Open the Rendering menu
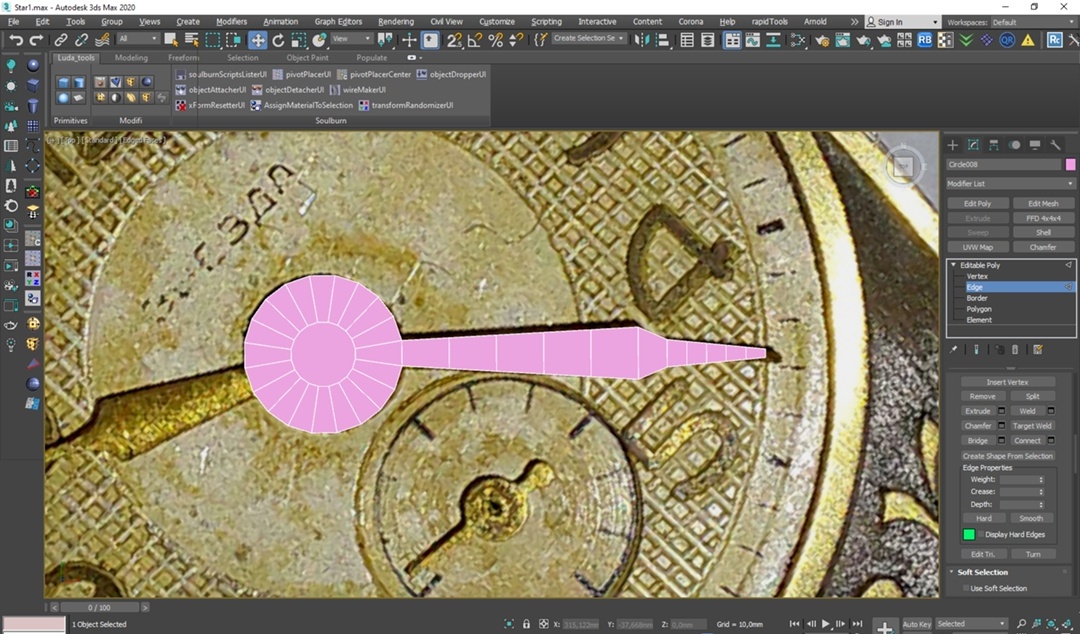The width and height of the screenshot is (1080, 634). point(396,22)
